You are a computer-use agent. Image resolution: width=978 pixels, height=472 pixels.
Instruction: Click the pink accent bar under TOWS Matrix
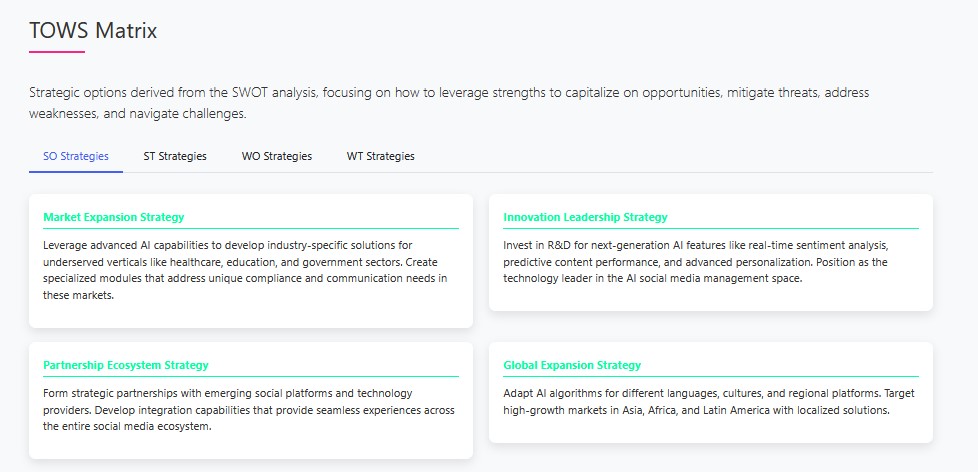[57, 52]
